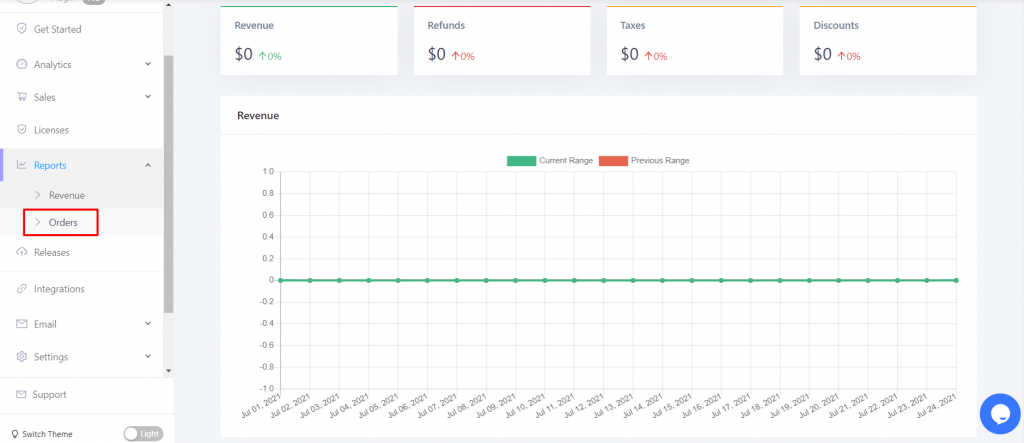Click the Sales cart icon
This screenshot has width=1024, height=443.
(x=22, y=97)
